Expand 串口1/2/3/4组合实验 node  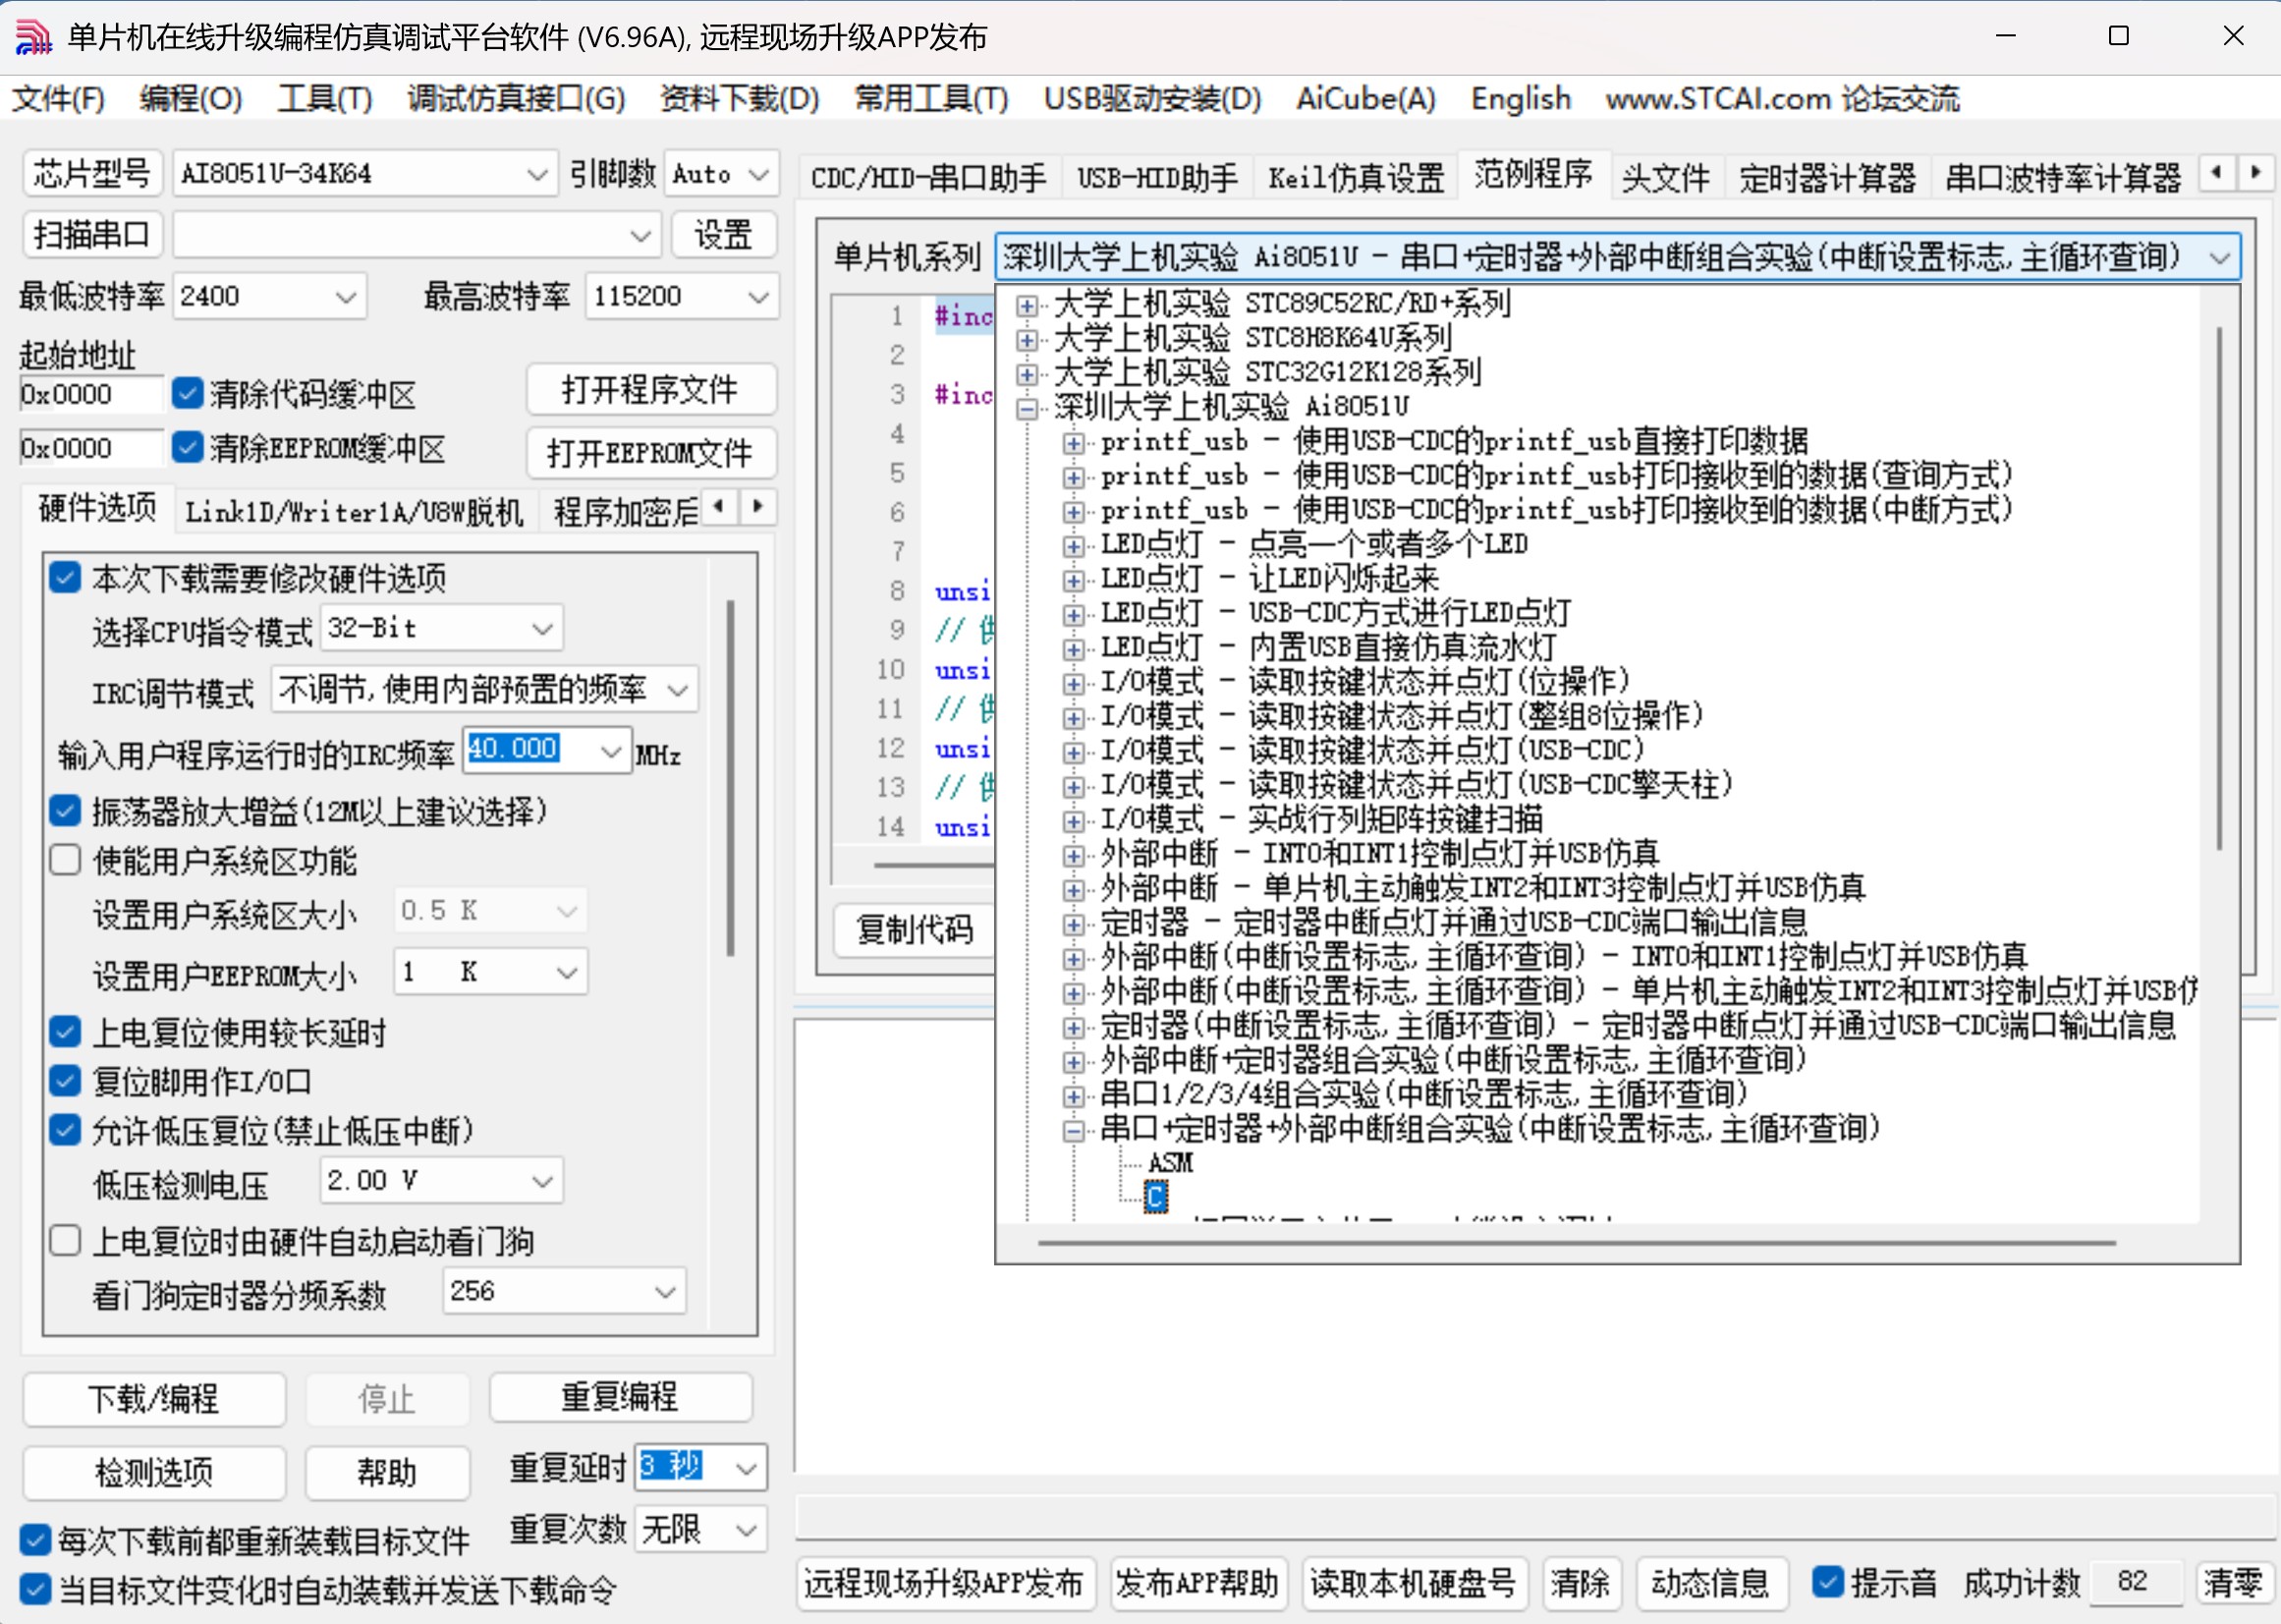coord(1073,1096)
